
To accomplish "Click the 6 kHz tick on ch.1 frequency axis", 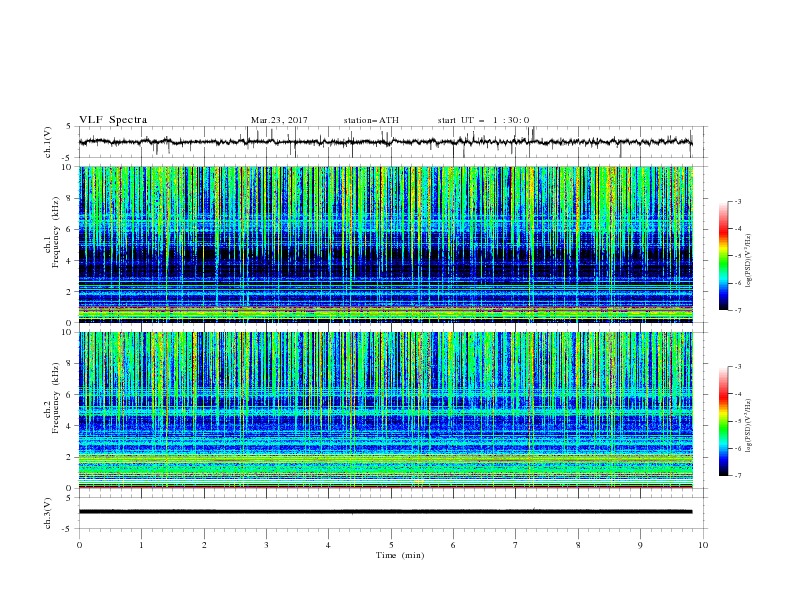I will pos(69,229).
